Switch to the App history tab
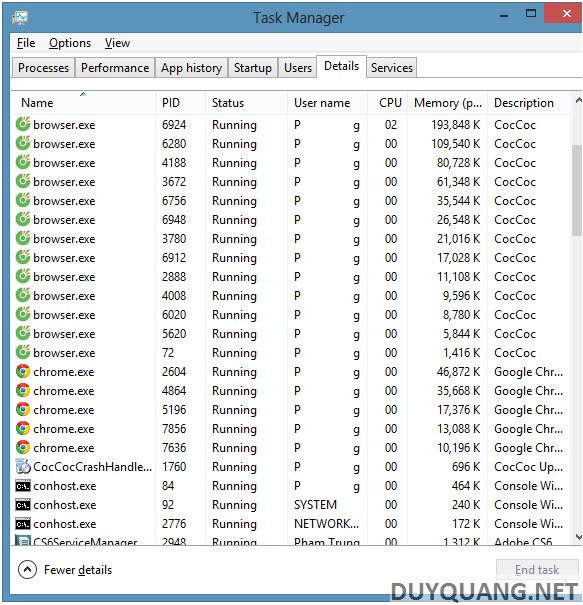 [x=191, y=68]
